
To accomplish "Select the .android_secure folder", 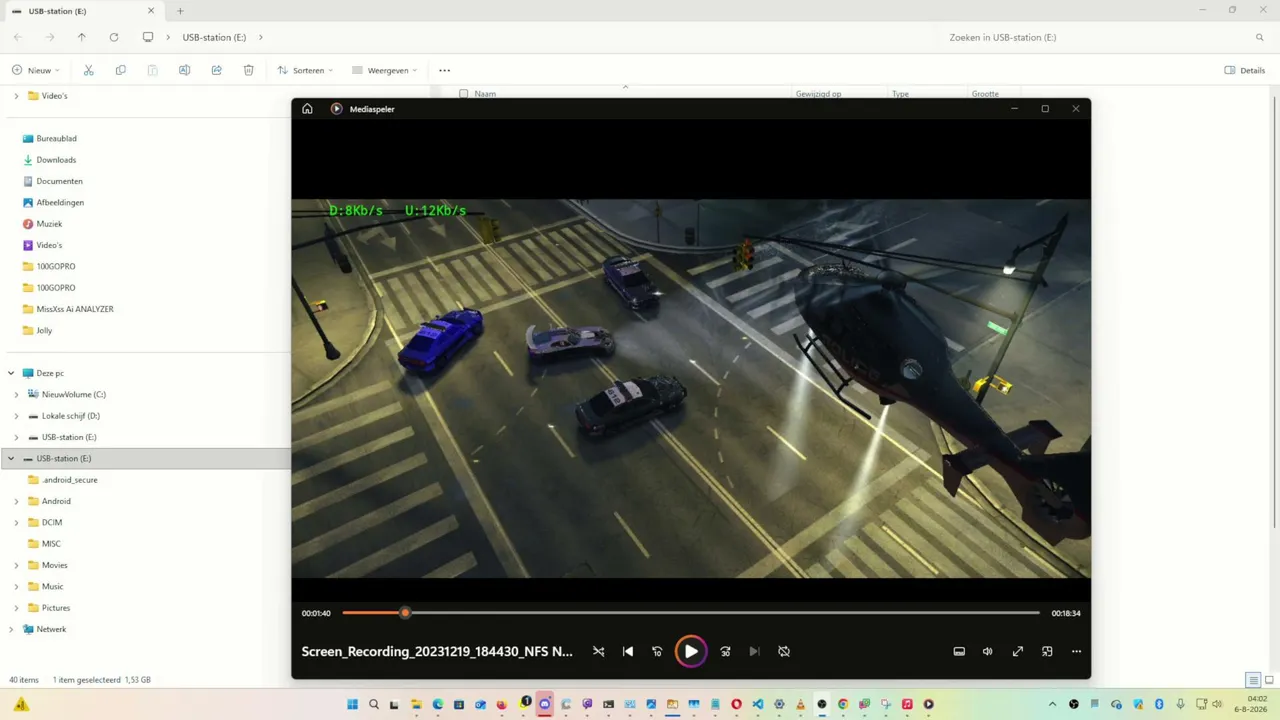I will [70, 480].
